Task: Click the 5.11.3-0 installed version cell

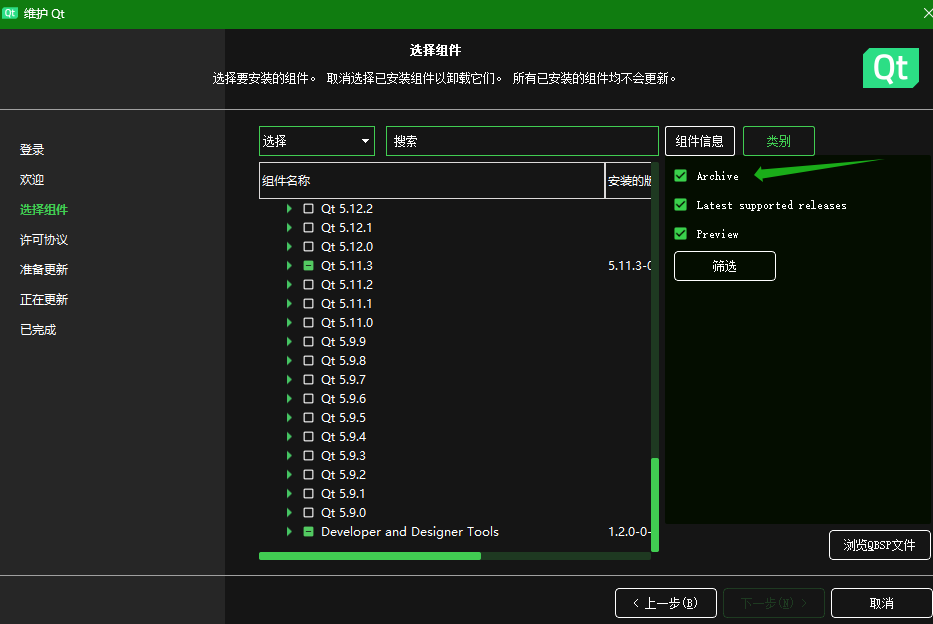Action: click(x=630, y=266)
